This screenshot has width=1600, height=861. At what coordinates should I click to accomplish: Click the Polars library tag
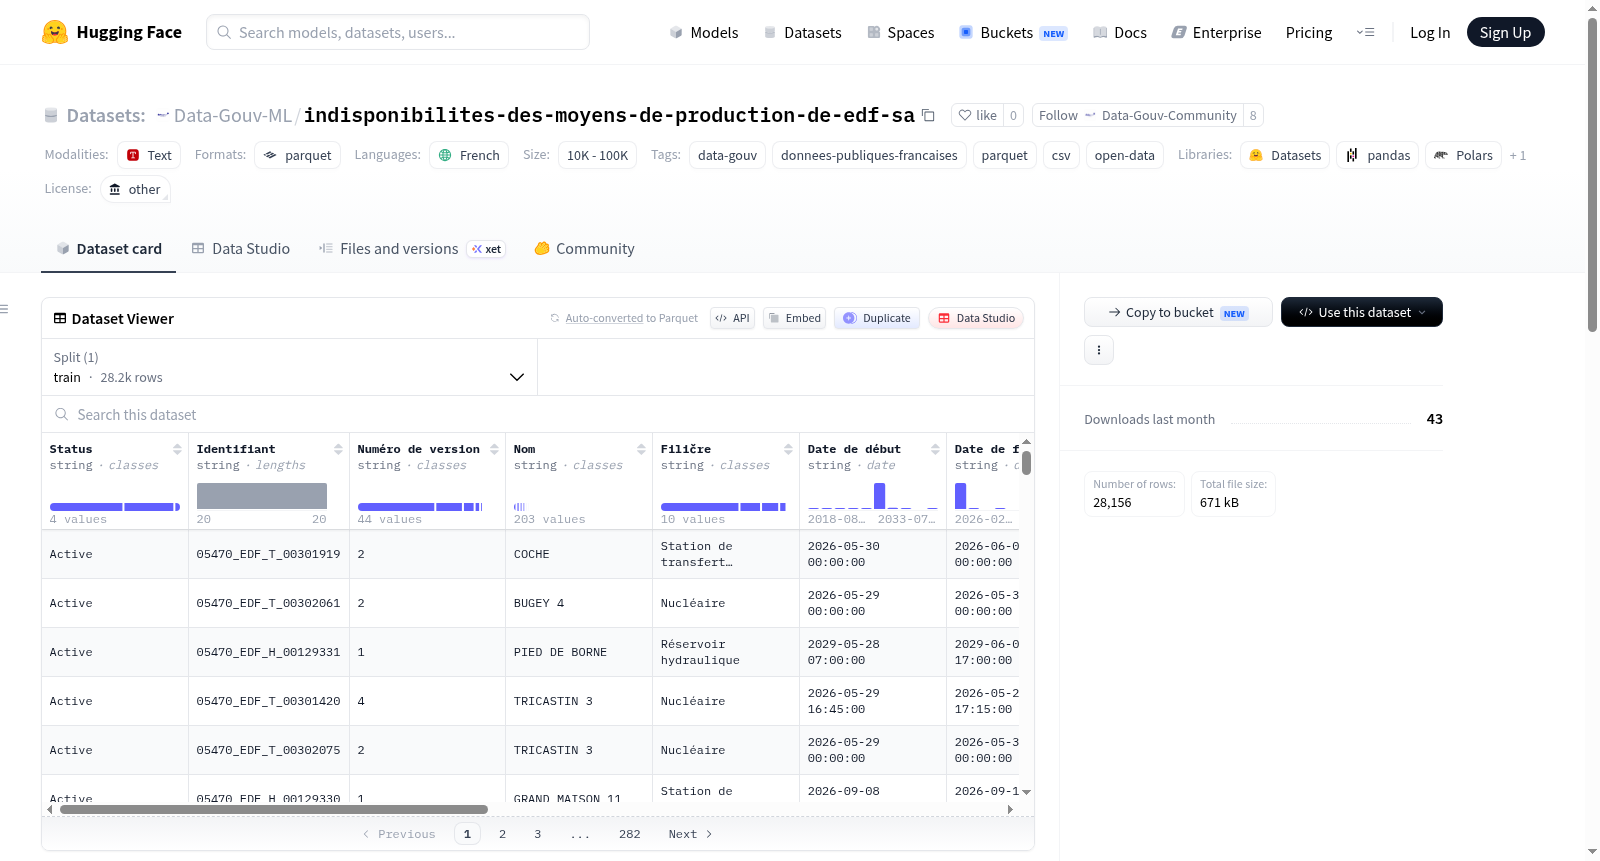point(1463,155)
